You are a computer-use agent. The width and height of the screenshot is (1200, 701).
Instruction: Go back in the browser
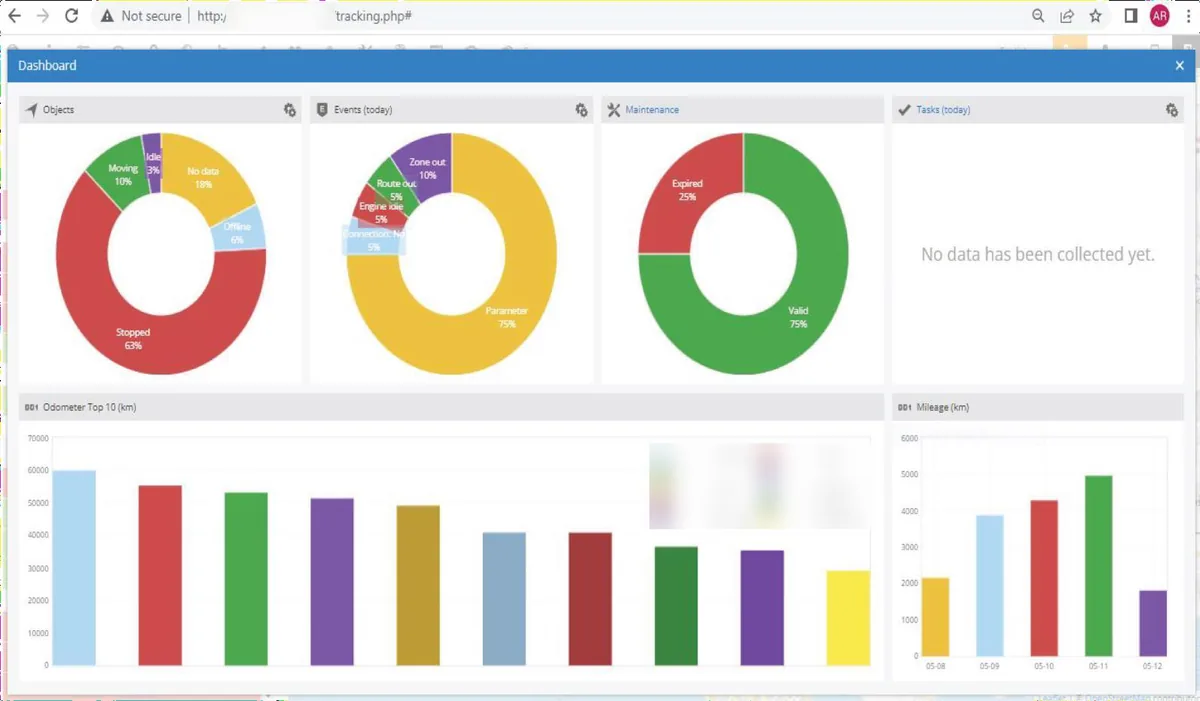point(14,16)
